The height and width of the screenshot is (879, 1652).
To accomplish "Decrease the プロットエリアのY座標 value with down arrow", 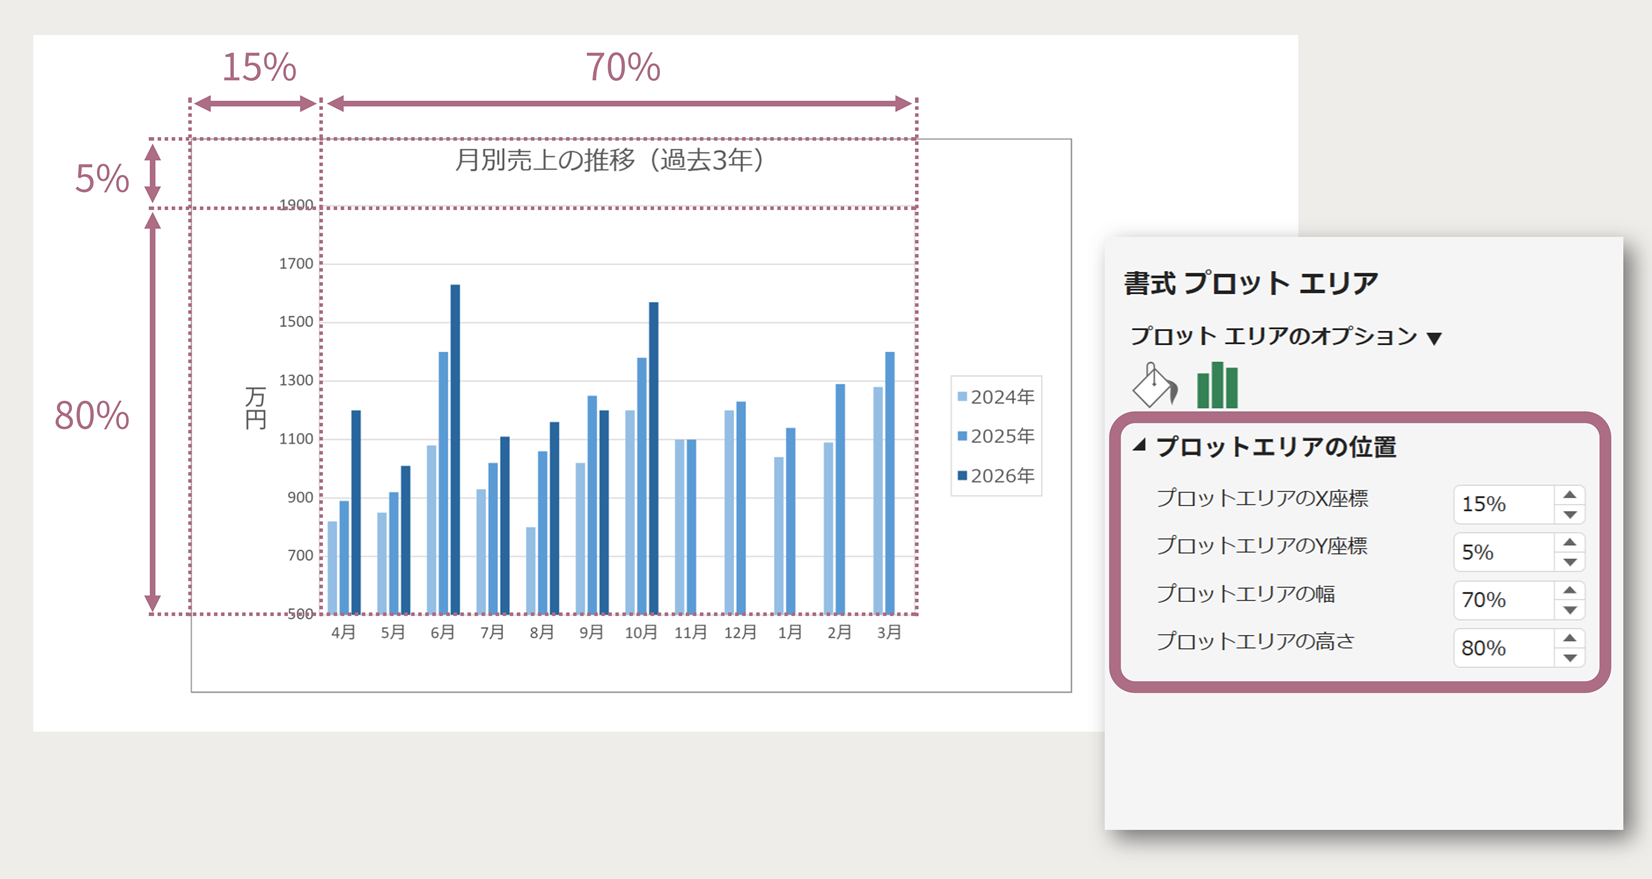I will [1570, 562].
